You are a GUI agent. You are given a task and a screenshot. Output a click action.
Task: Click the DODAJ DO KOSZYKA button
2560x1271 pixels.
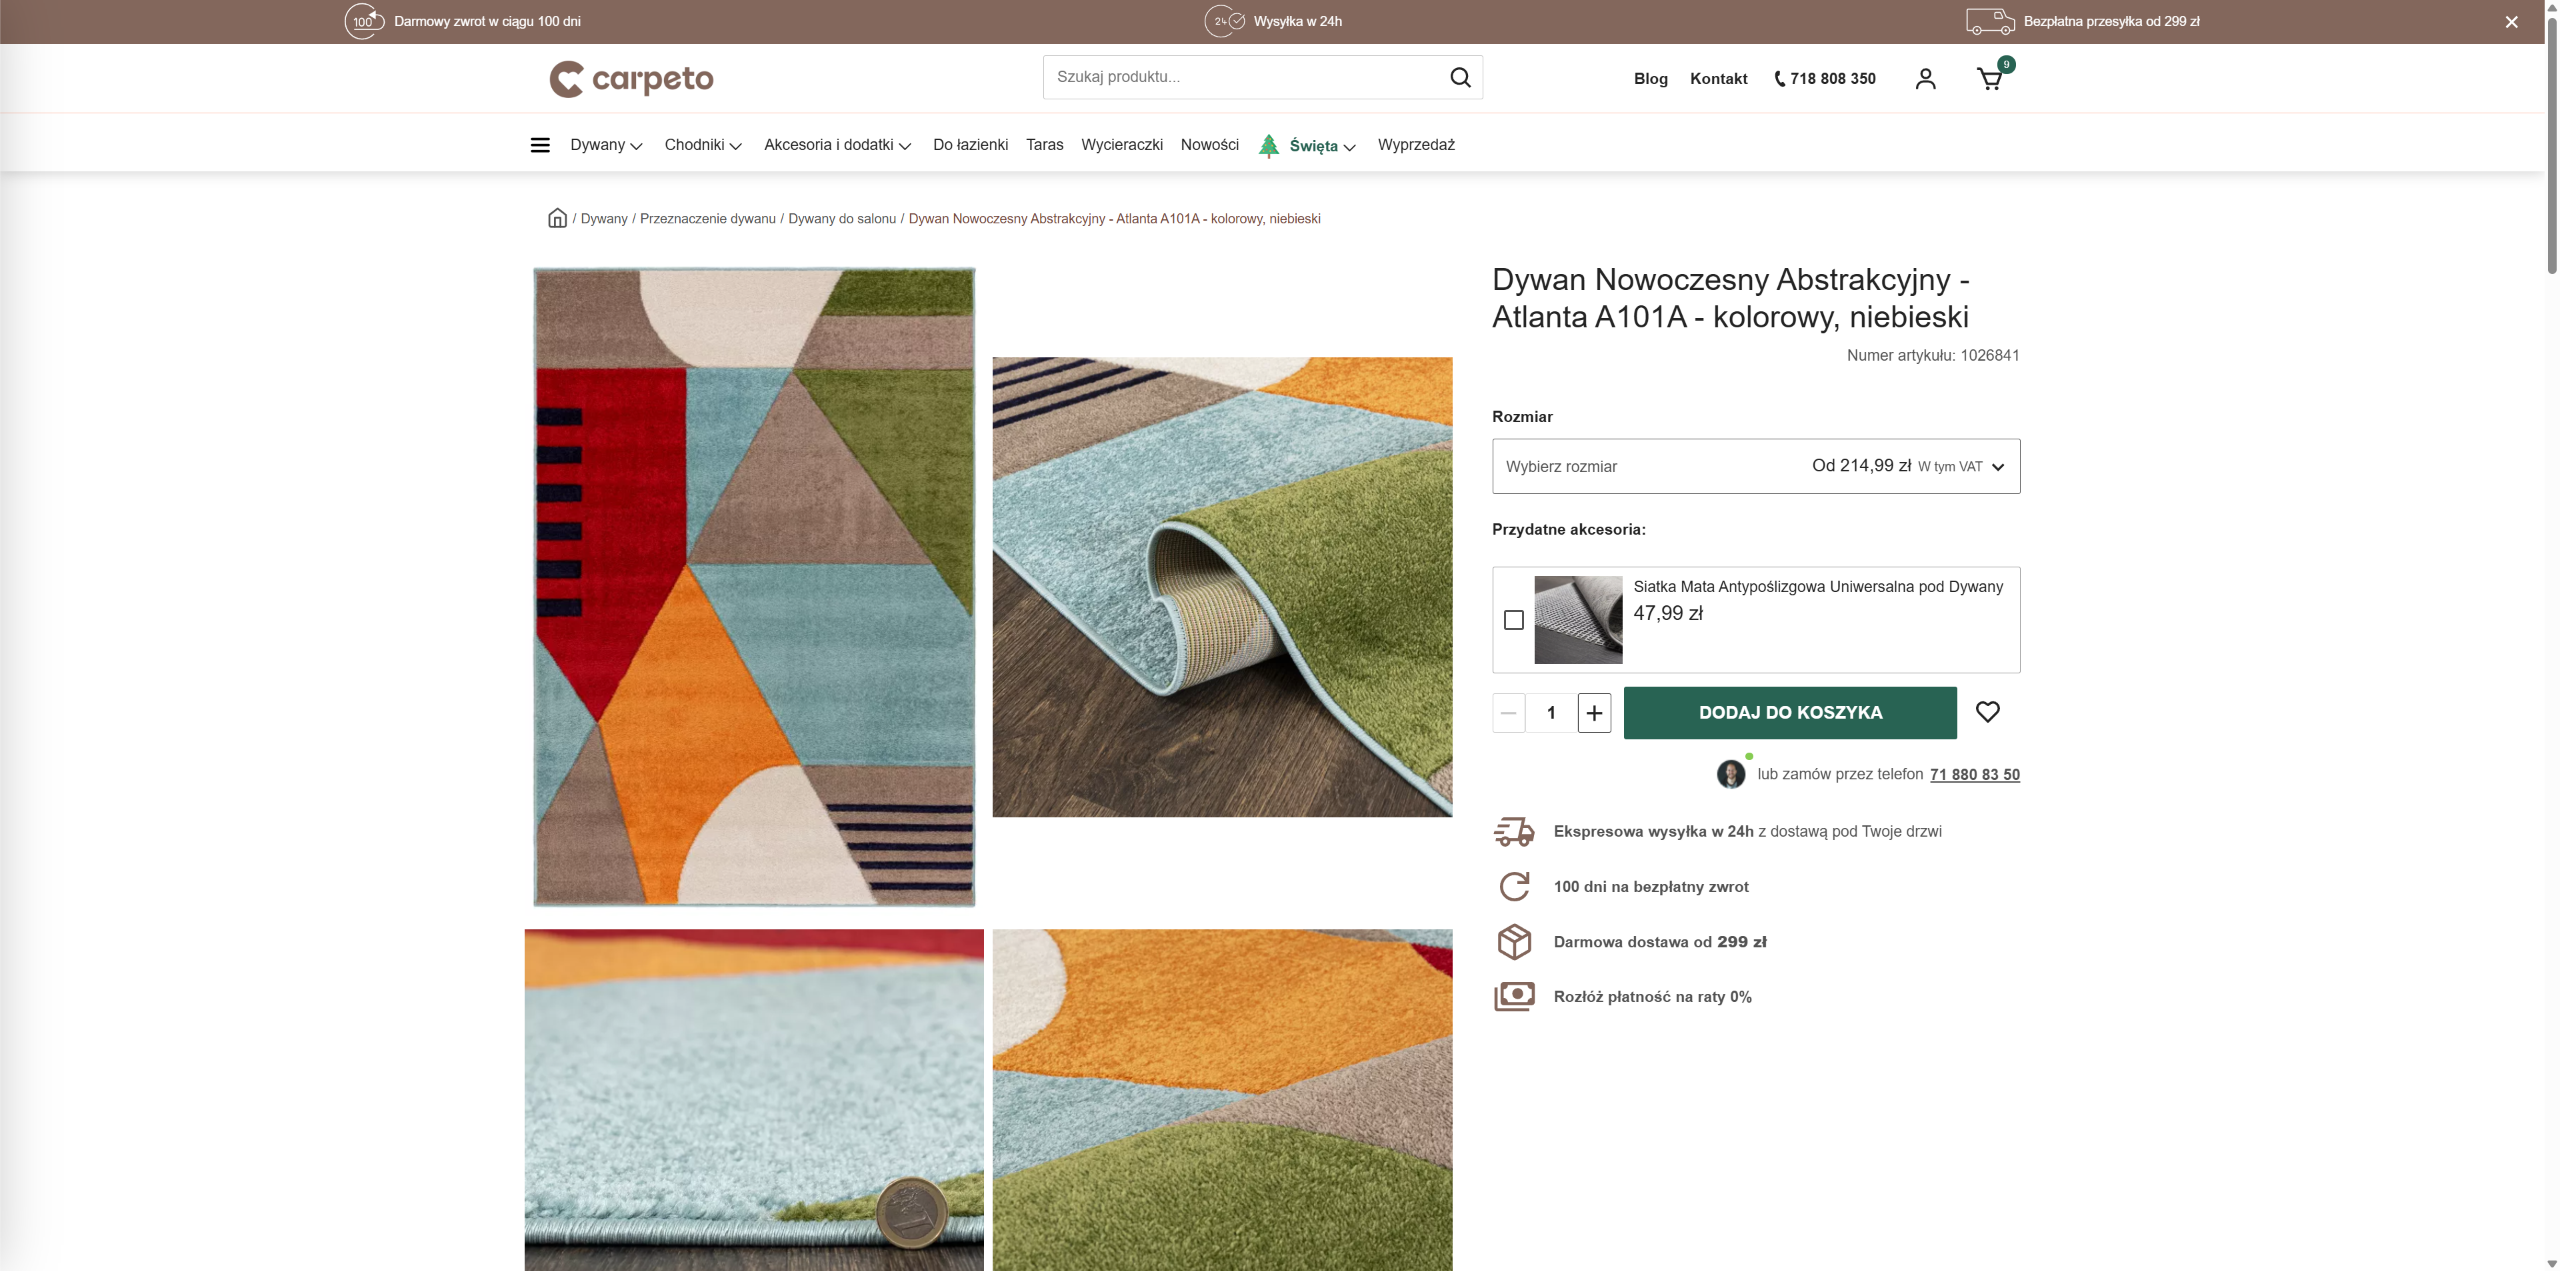[x=1789, y=713]
